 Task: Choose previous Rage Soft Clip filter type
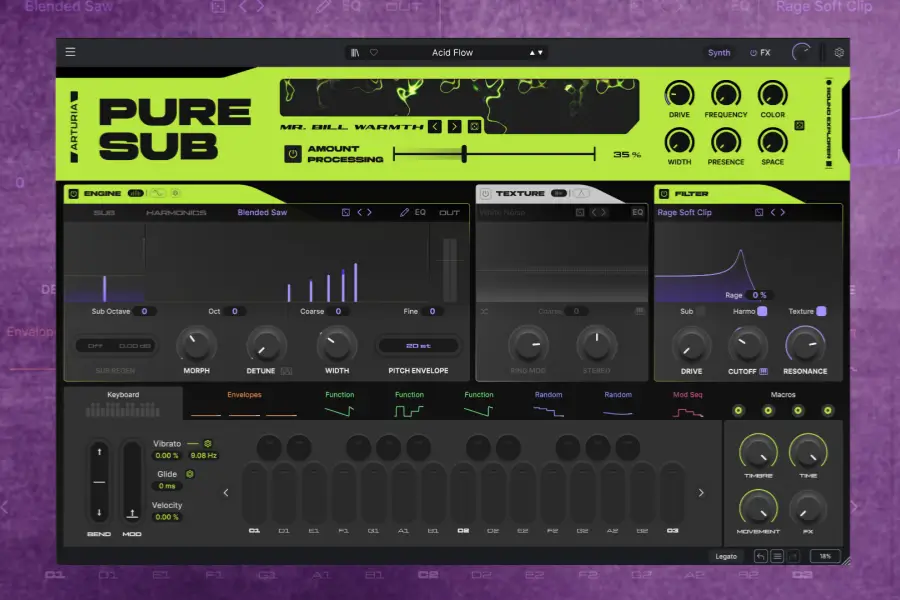point(773,212)
